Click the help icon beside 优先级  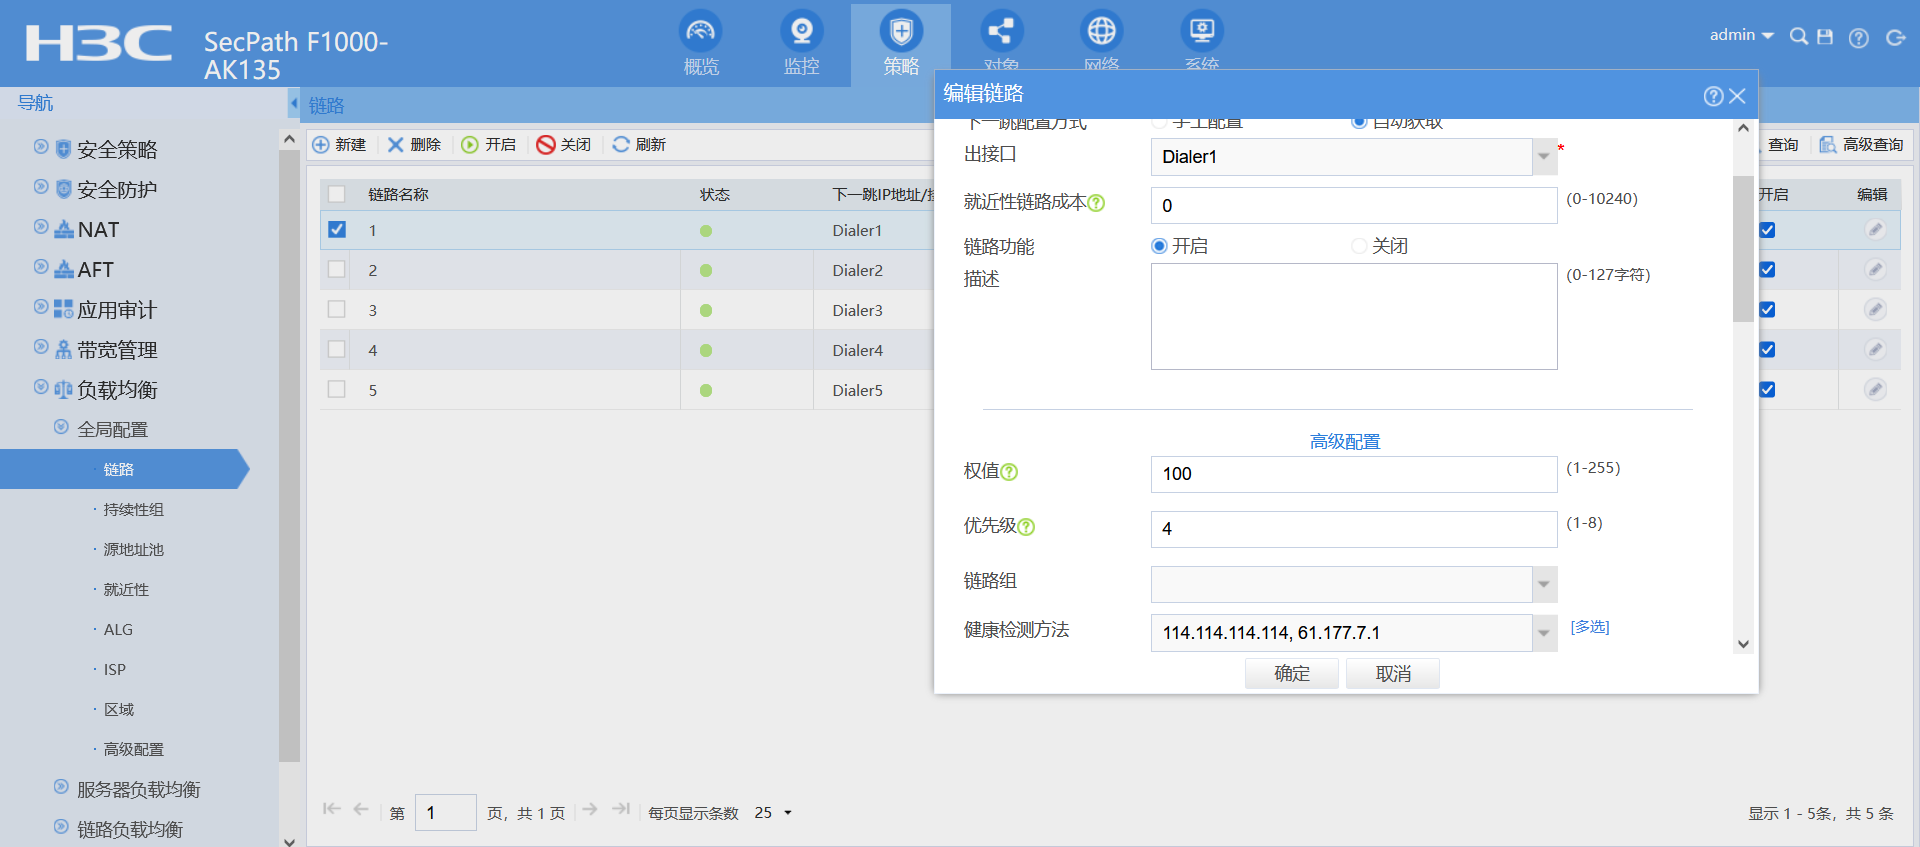[1026, 527]
